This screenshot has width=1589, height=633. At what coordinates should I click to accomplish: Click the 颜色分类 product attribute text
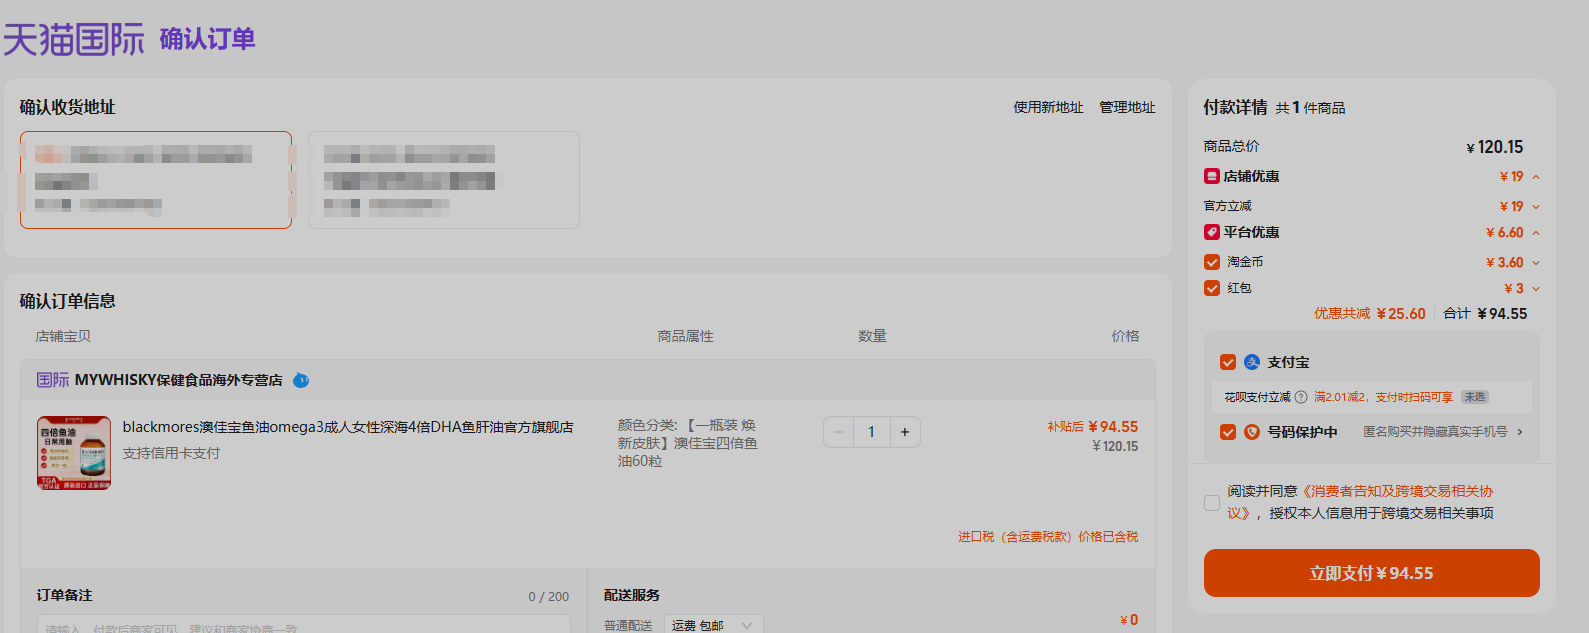(x=688, y=443)
